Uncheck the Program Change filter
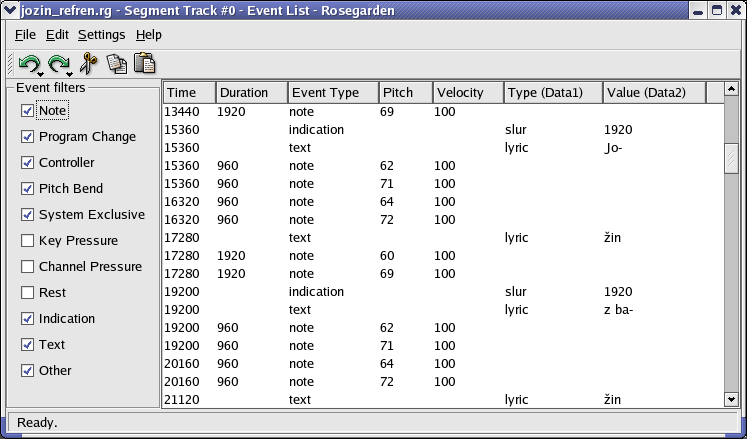 pos(27,137)
